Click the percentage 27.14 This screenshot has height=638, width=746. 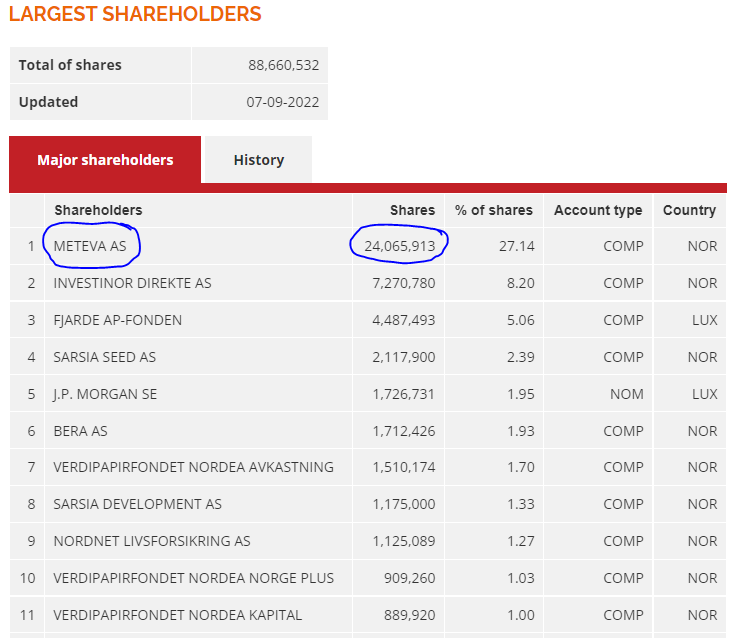(x=517, y=246)
